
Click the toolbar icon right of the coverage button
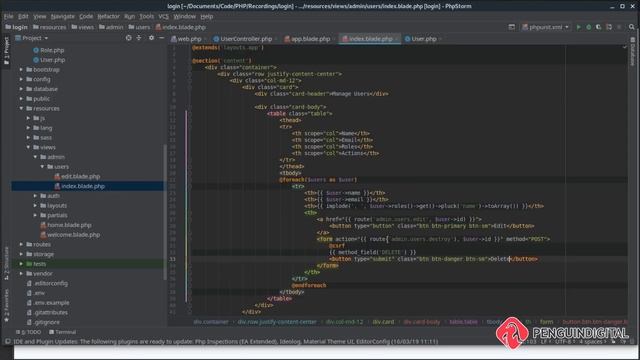(609, 27)
